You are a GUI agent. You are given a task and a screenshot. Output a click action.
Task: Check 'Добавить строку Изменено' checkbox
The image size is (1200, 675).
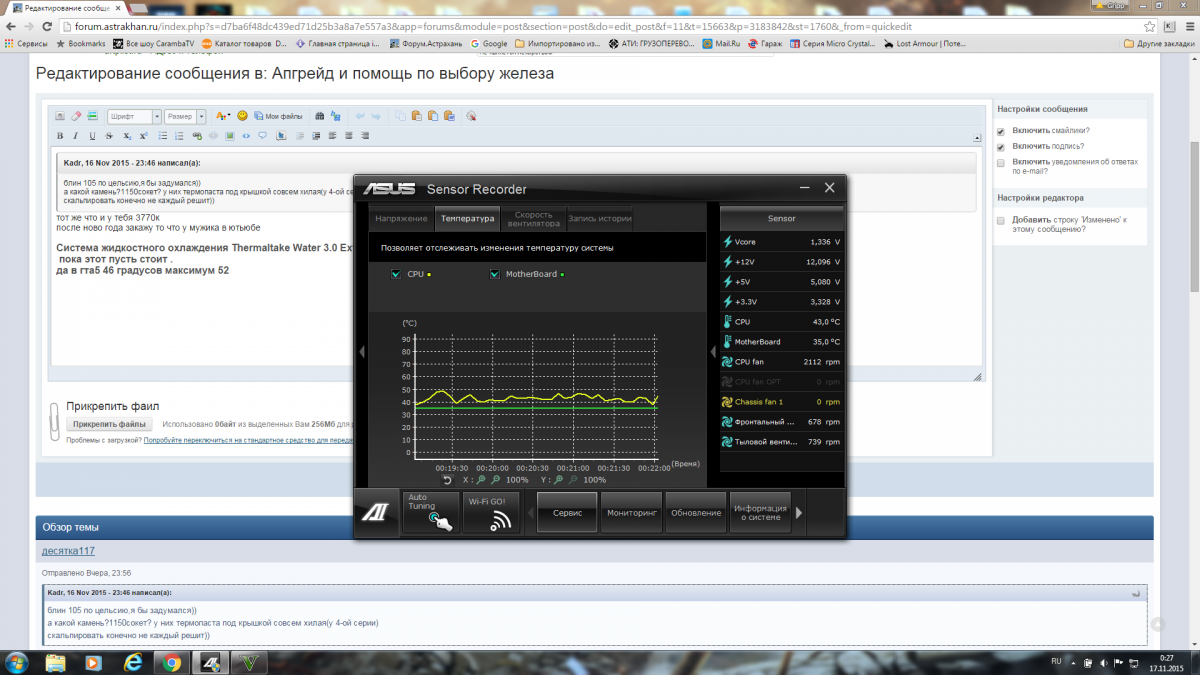click(1001, 220)
